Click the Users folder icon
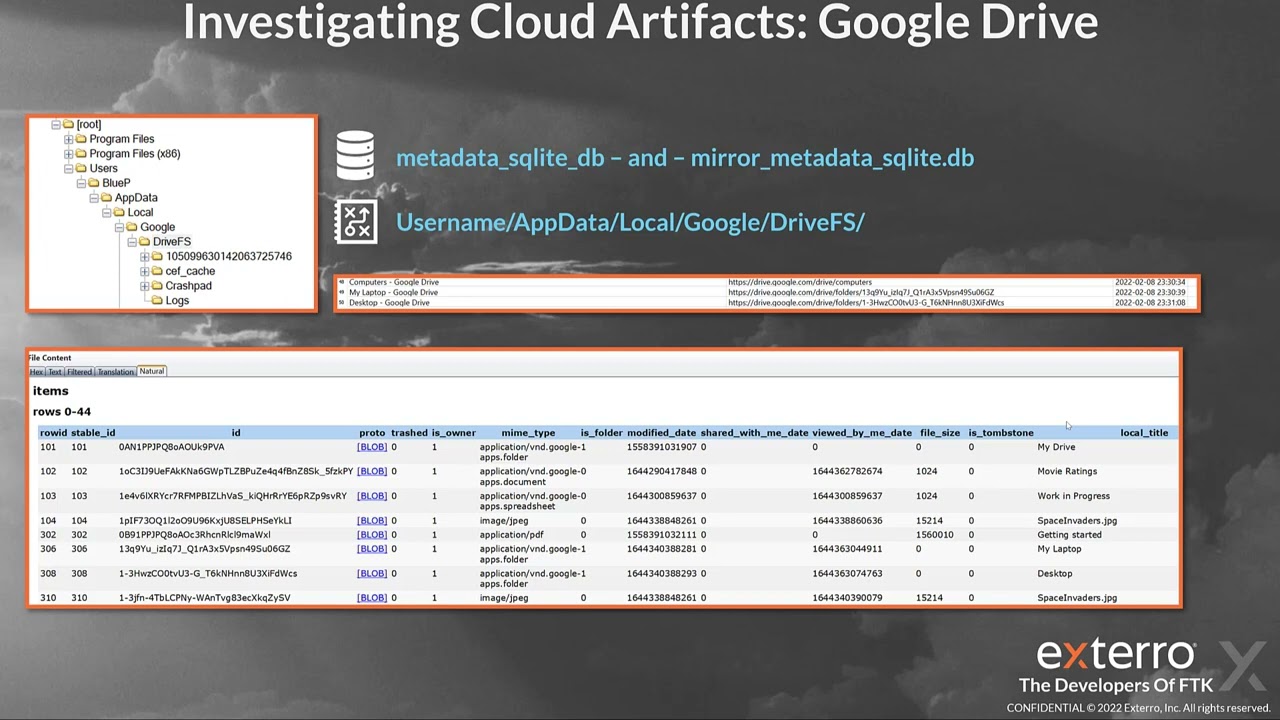The width and height of the screenshot is (1280, 720). pyautogui.click(x=81, y=169)
